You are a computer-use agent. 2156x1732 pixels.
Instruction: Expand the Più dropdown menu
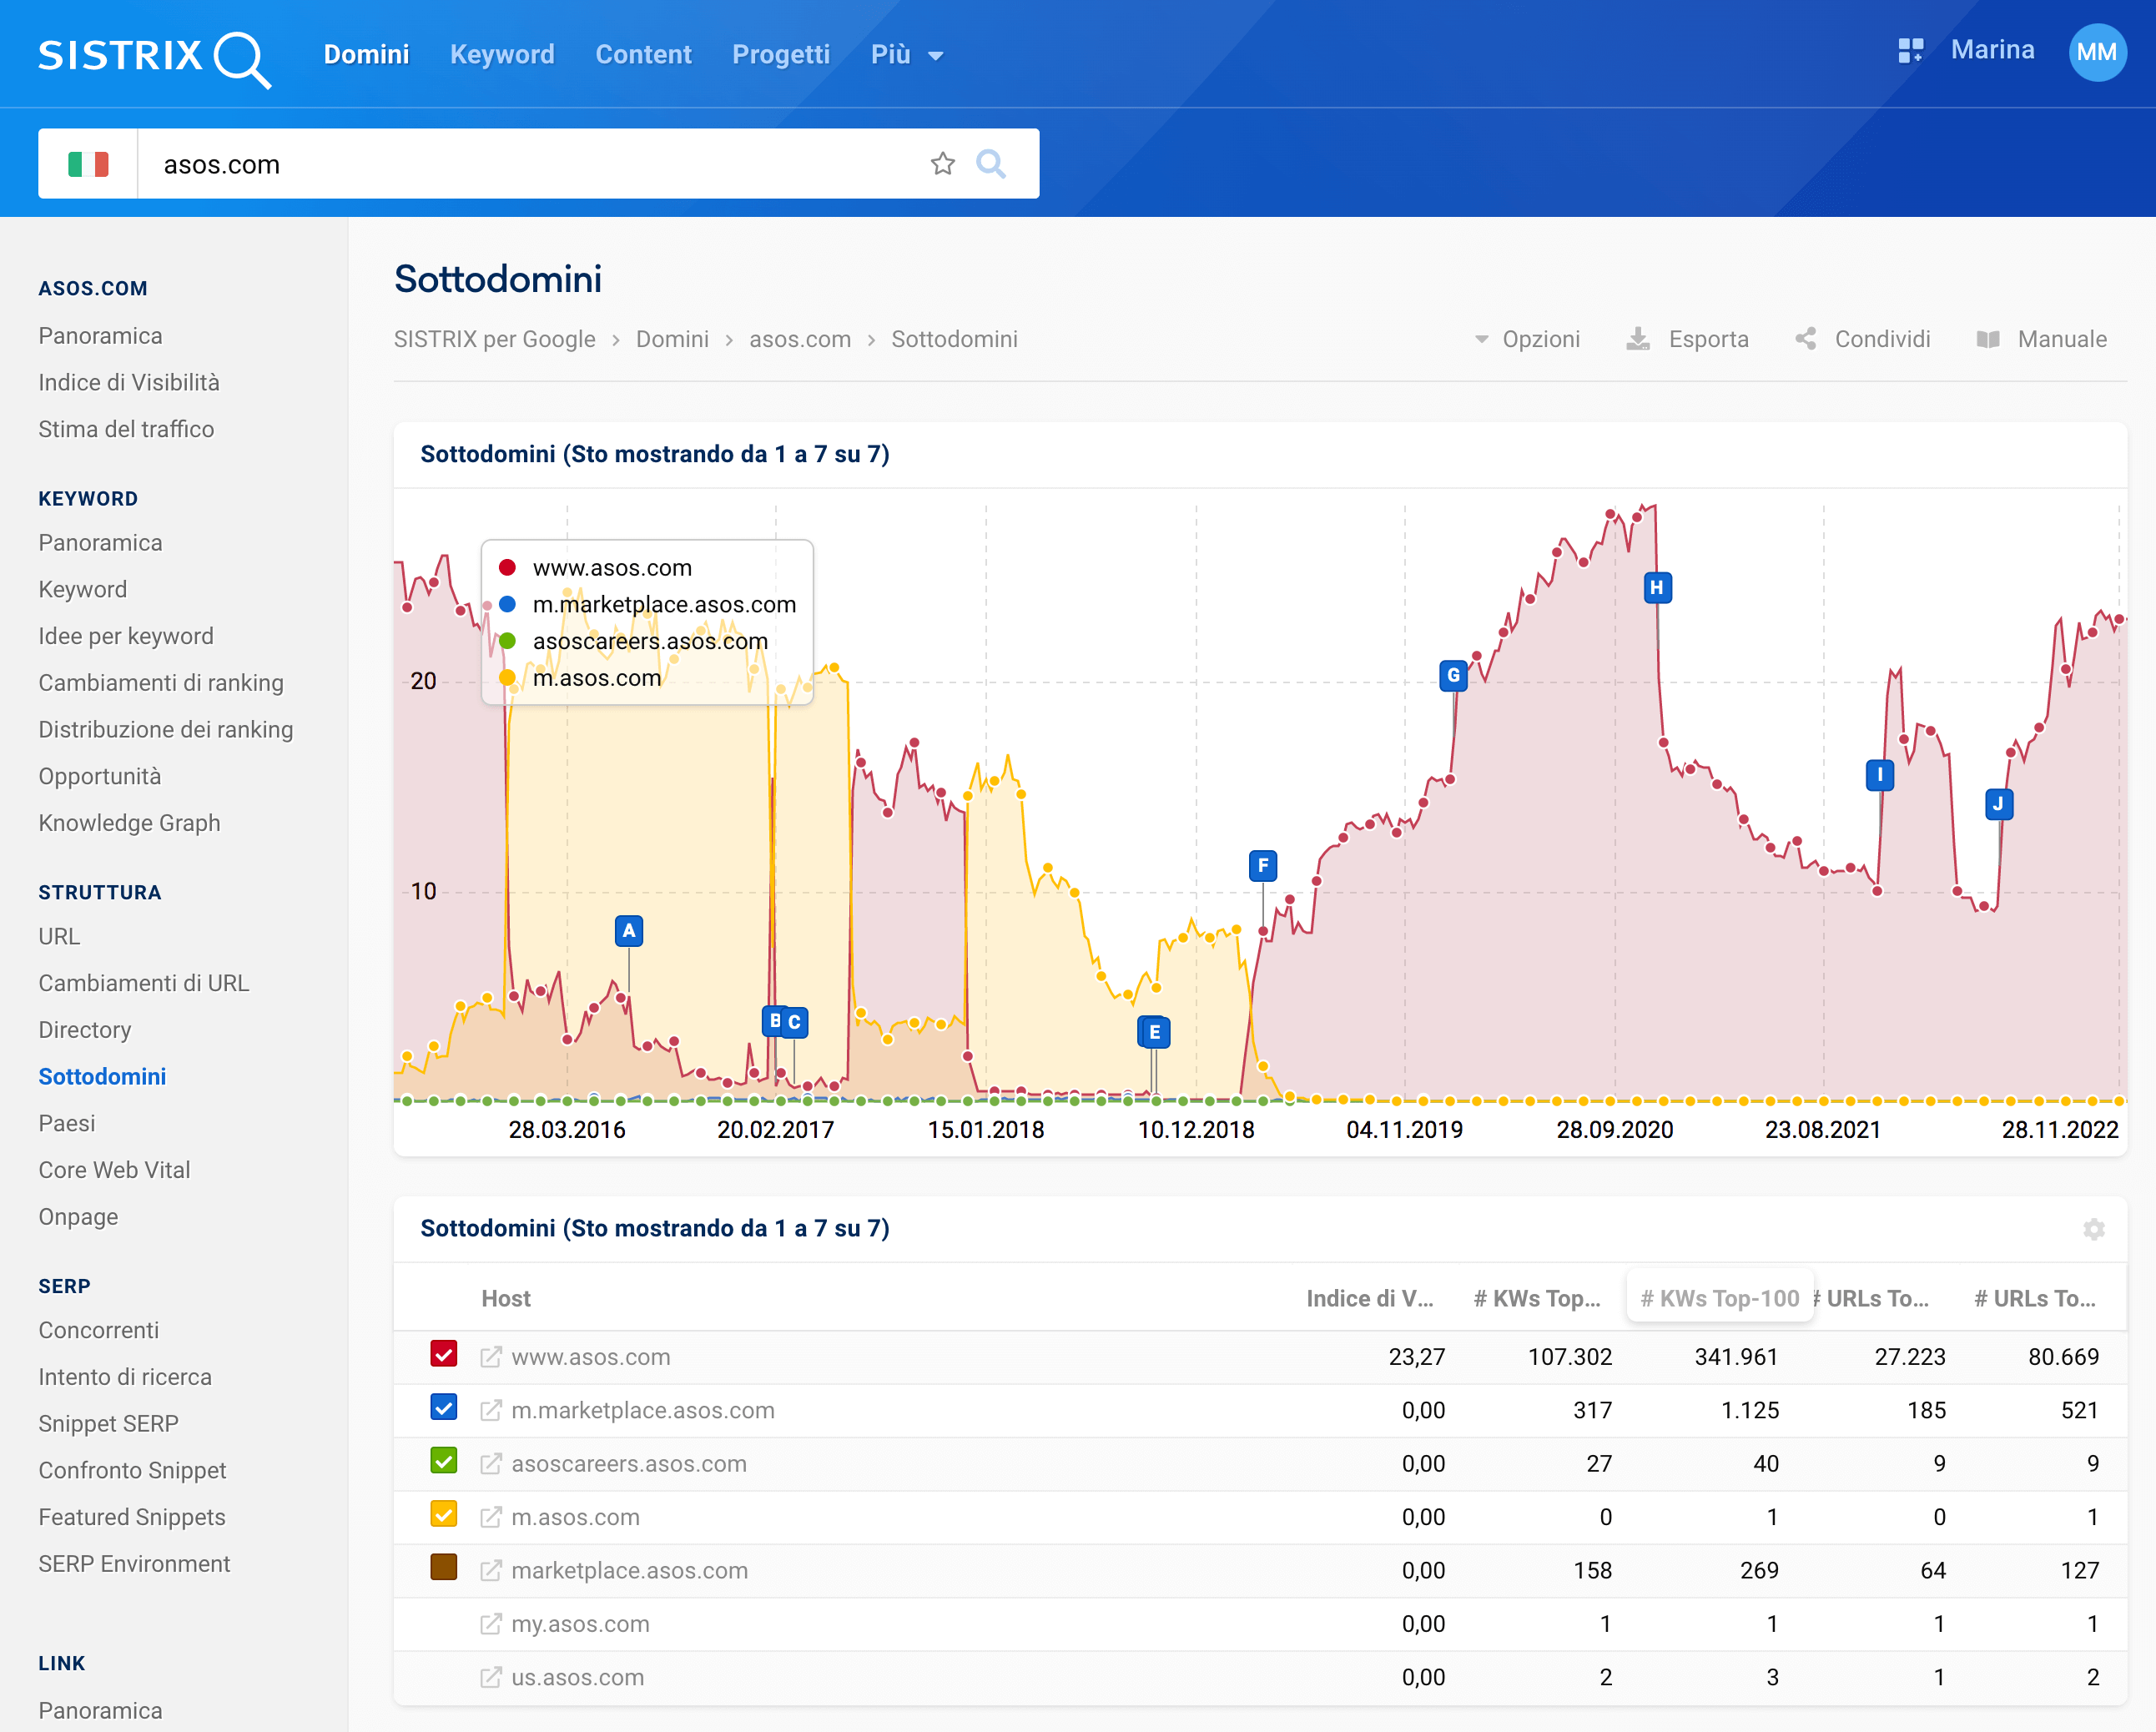click(x=899, y=55)
